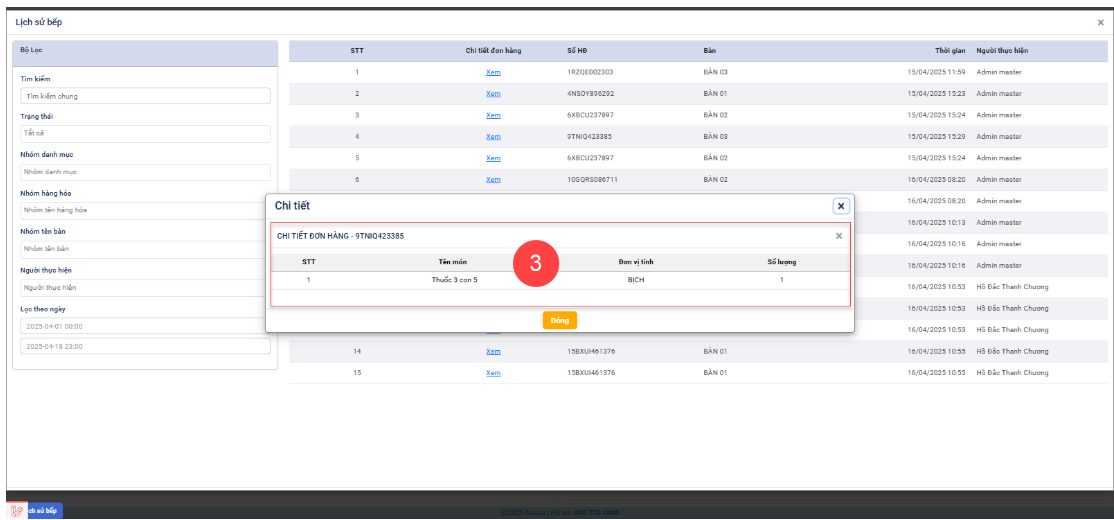Open the Nhóm hàng hóa dropdown

(145, 210)
